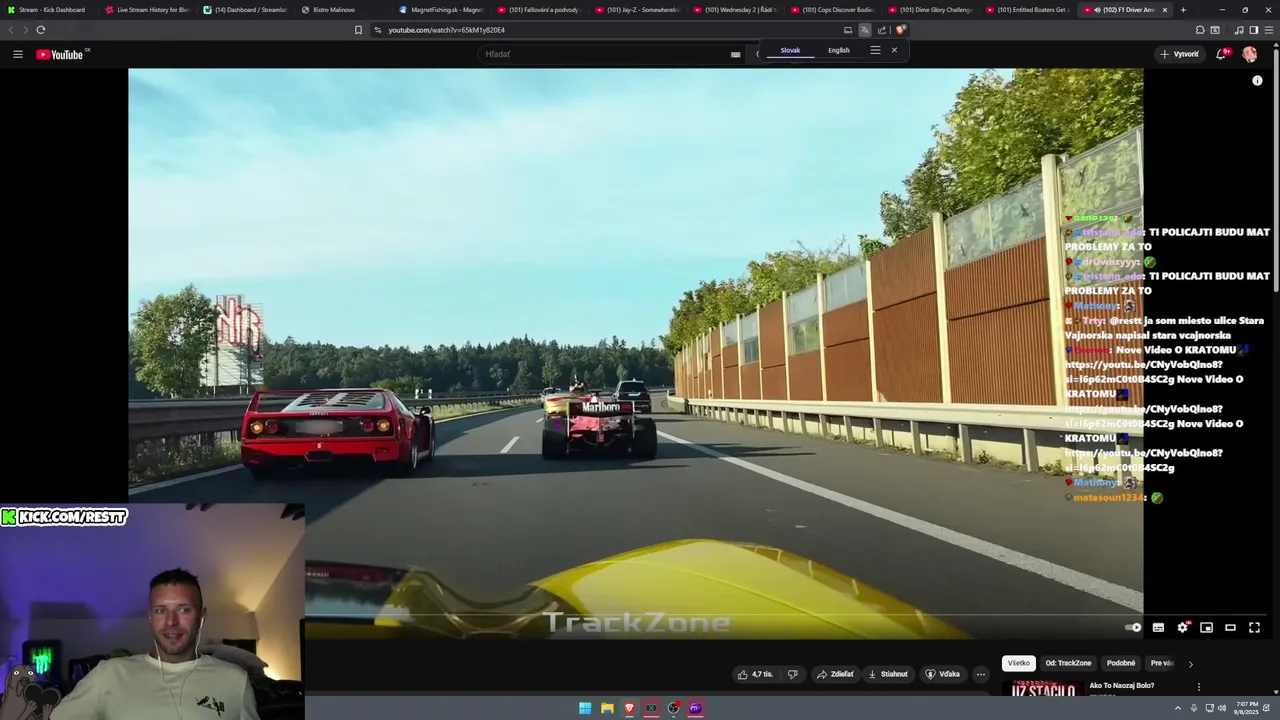Dislike the video
This screenshot has width=1280, height=720.
(792, 674)
